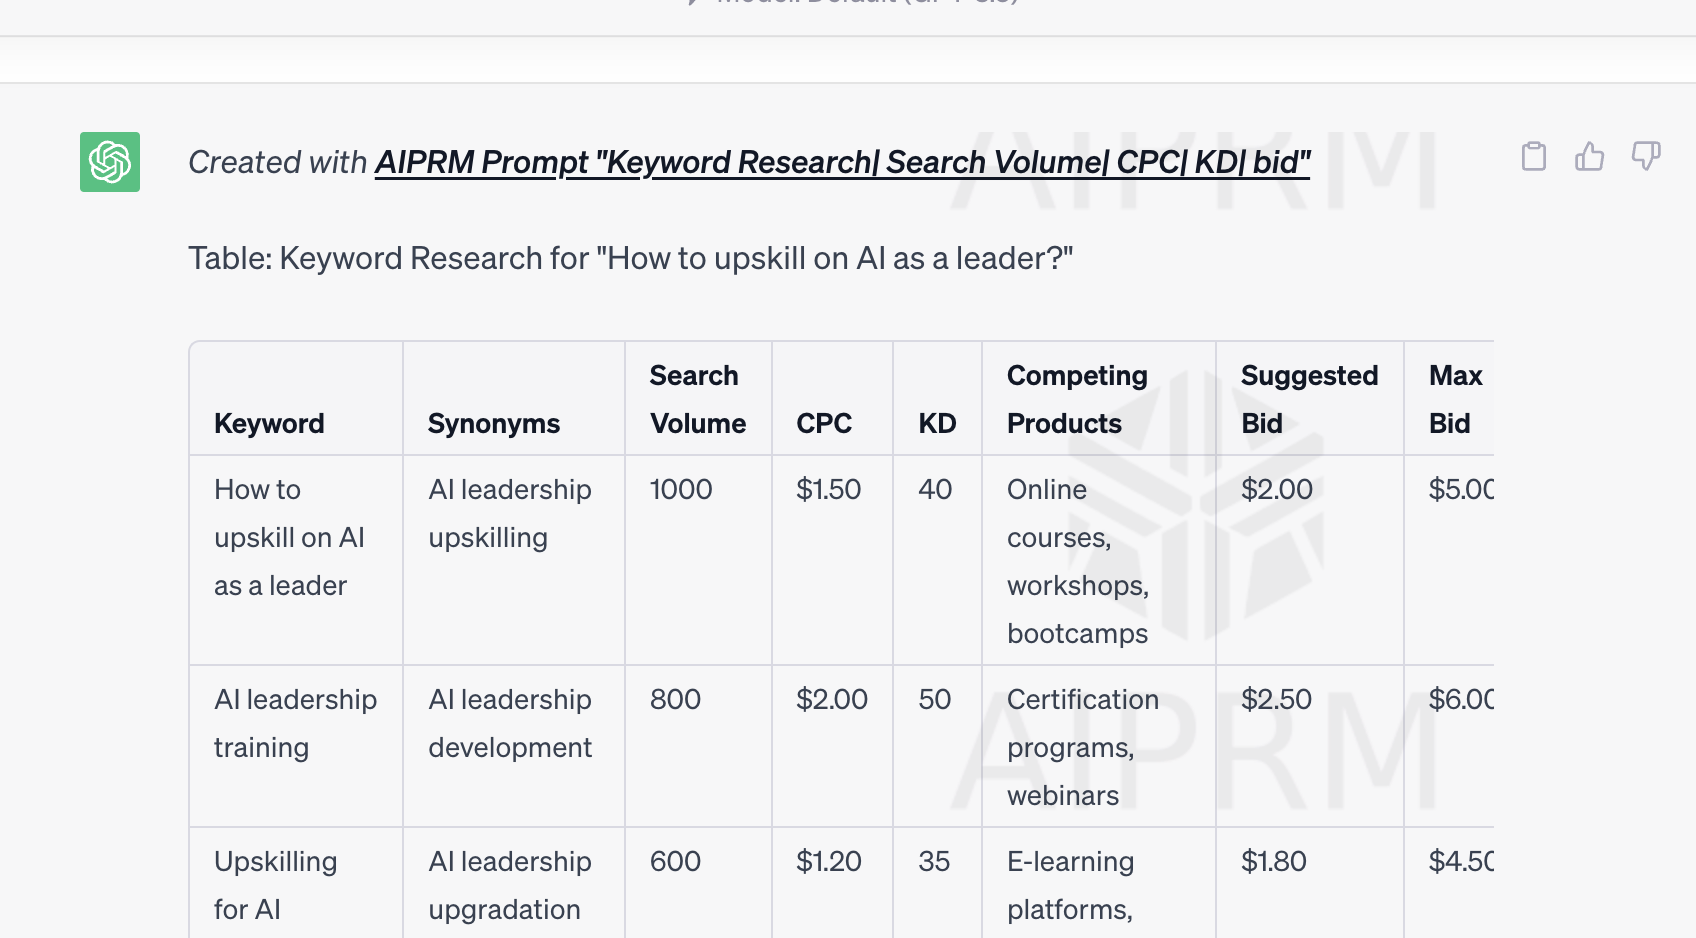1696x938 pixels.
Task: Select the Competing Products column header
Action: [1077, 399]
